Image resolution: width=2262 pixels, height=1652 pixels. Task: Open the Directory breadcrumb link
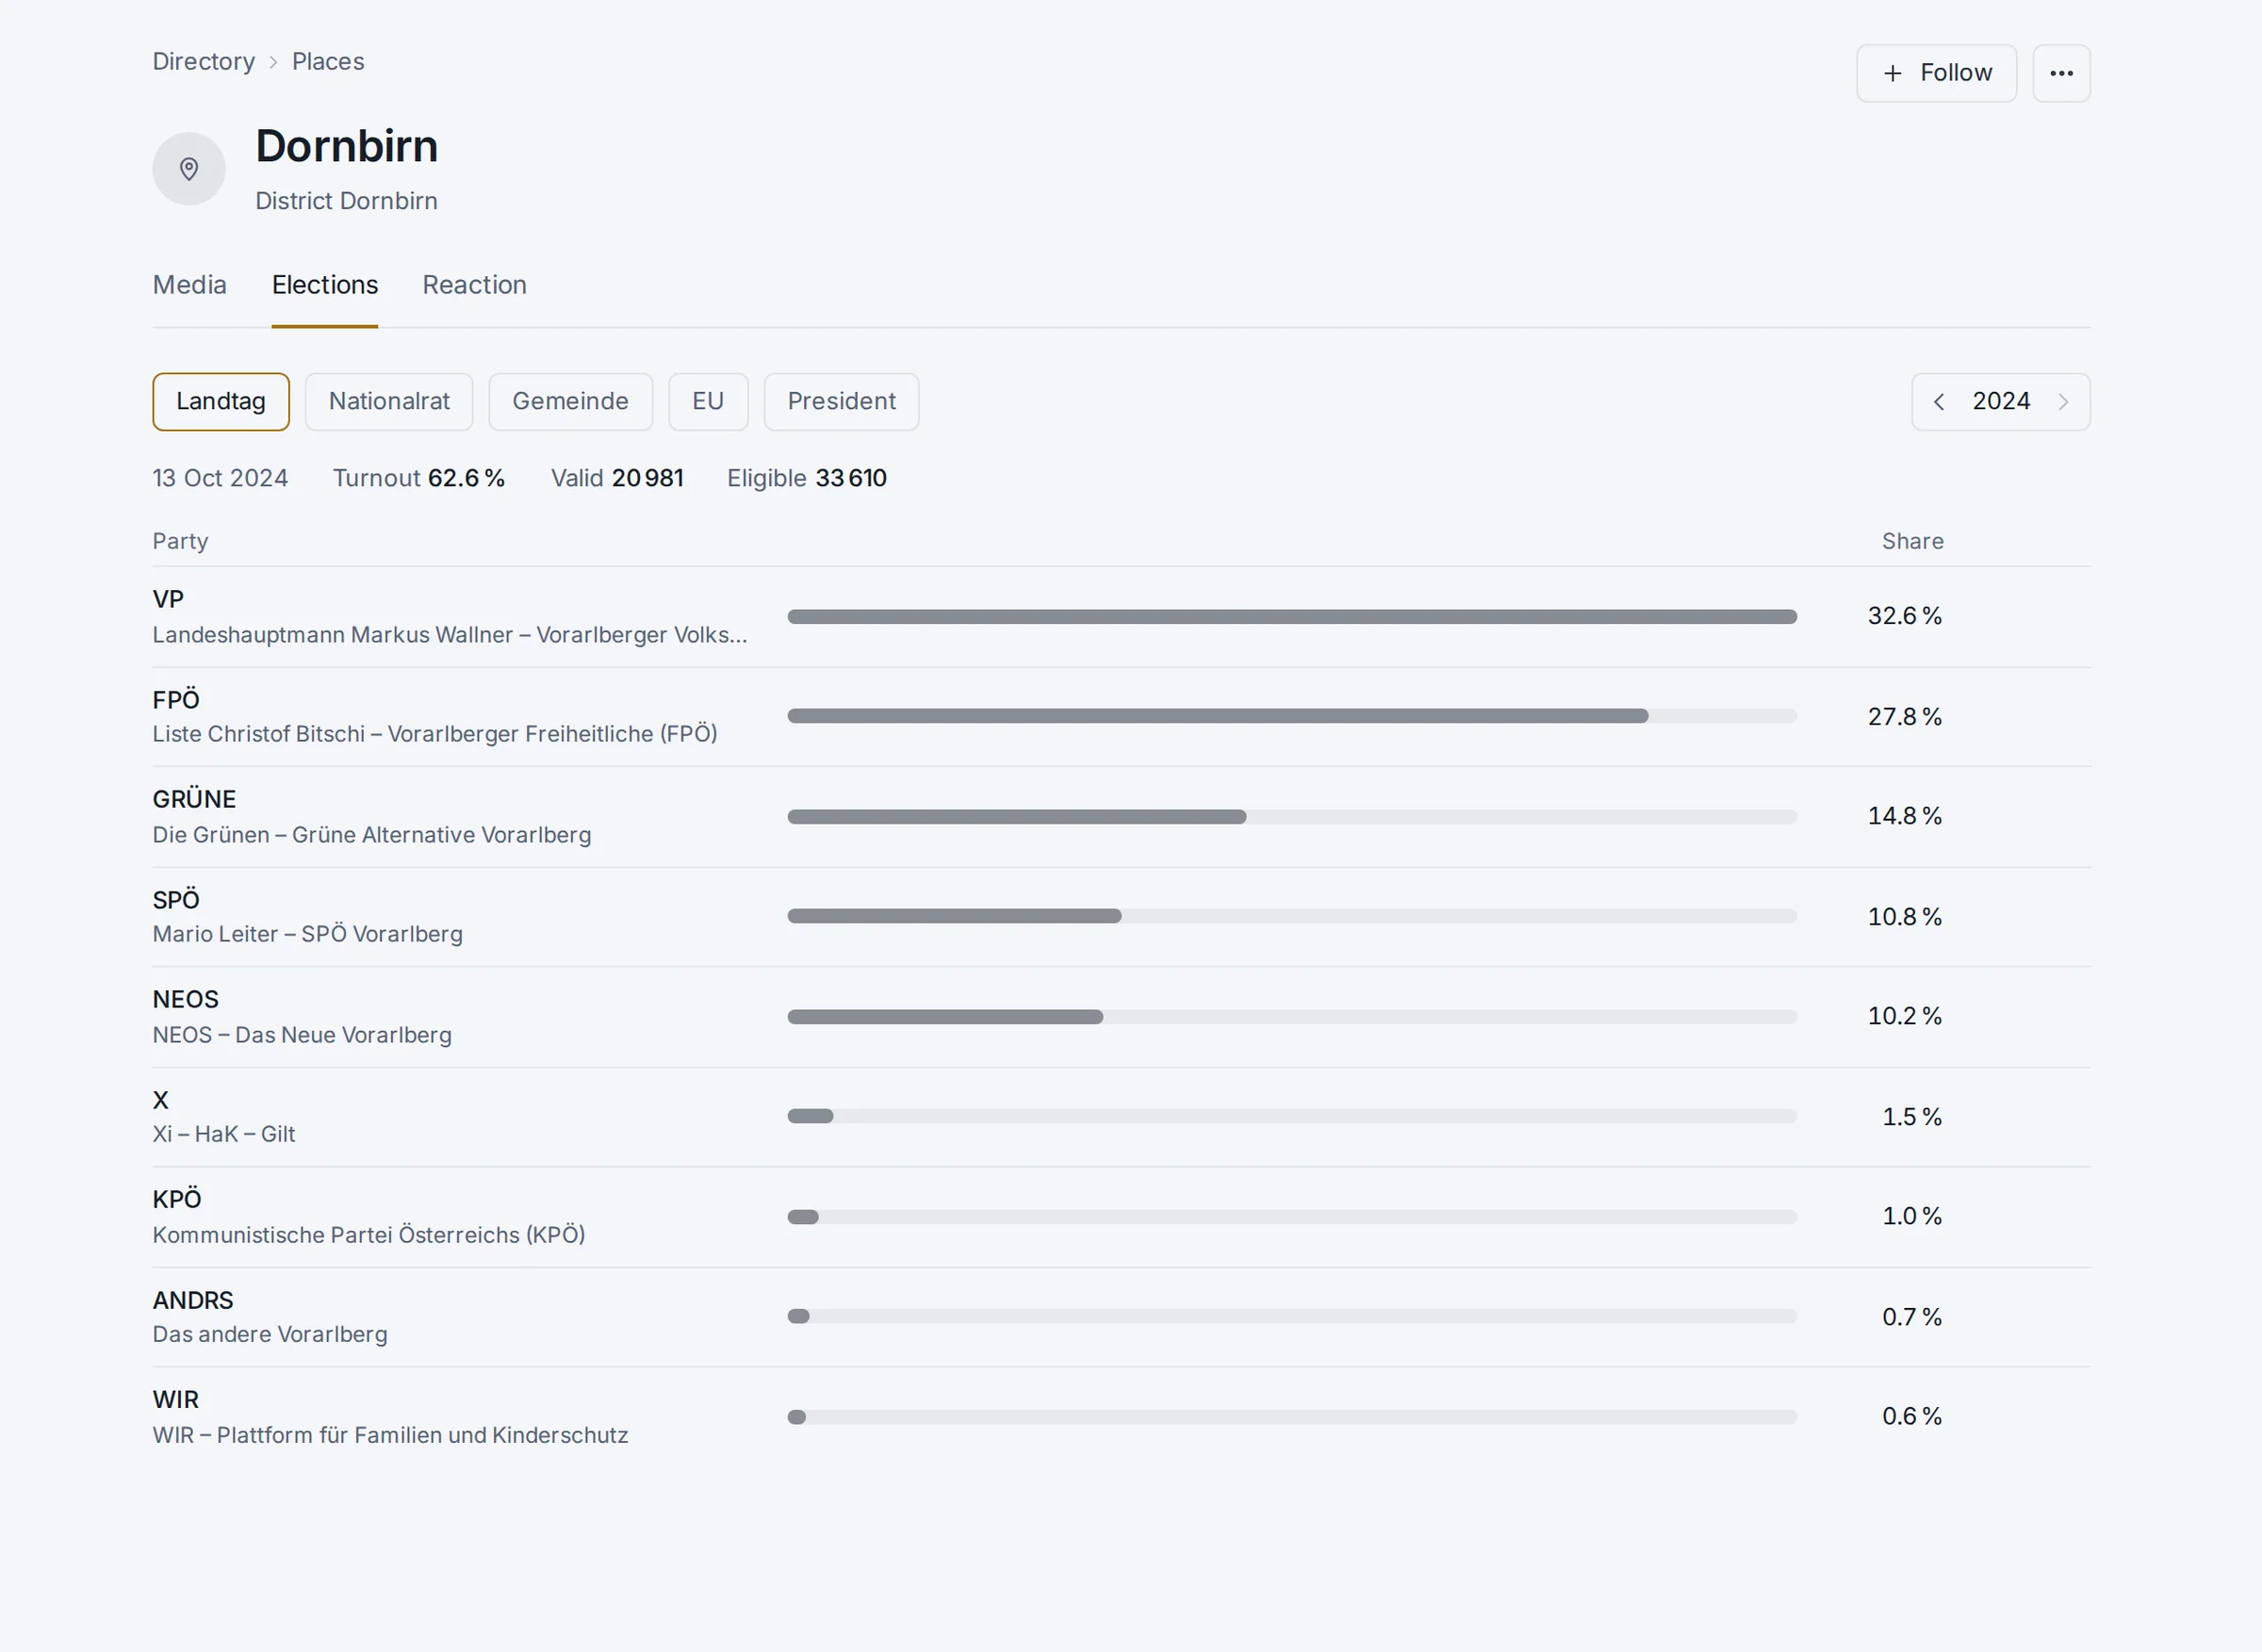click(x=203, y=61)
